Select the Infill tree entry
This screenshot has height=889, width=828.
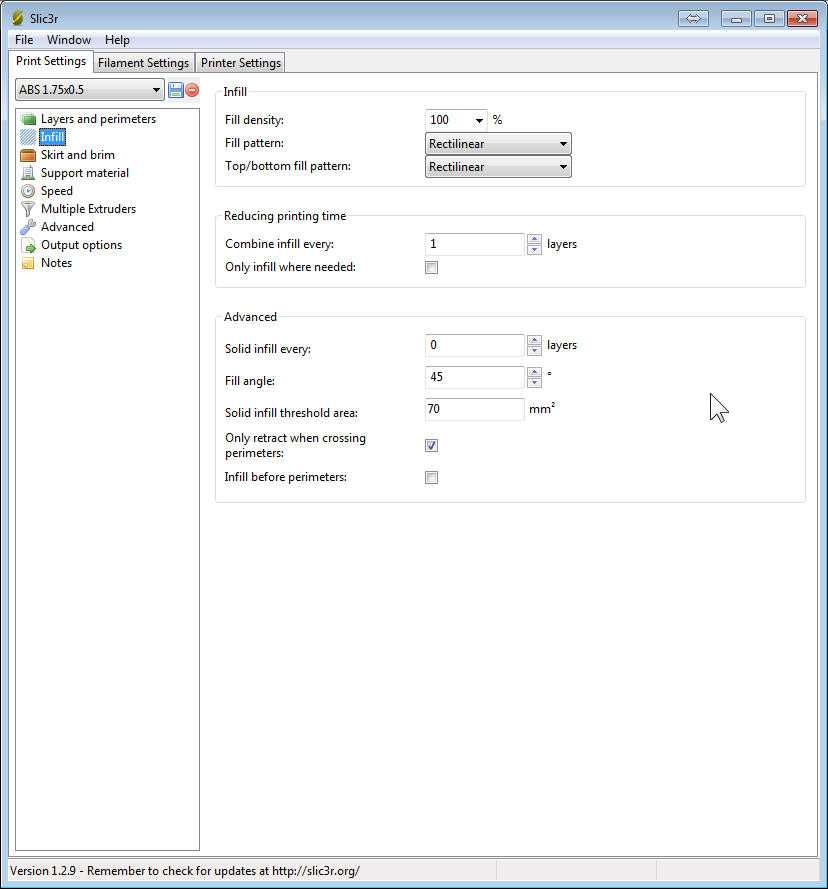click(x=52, y=137)
